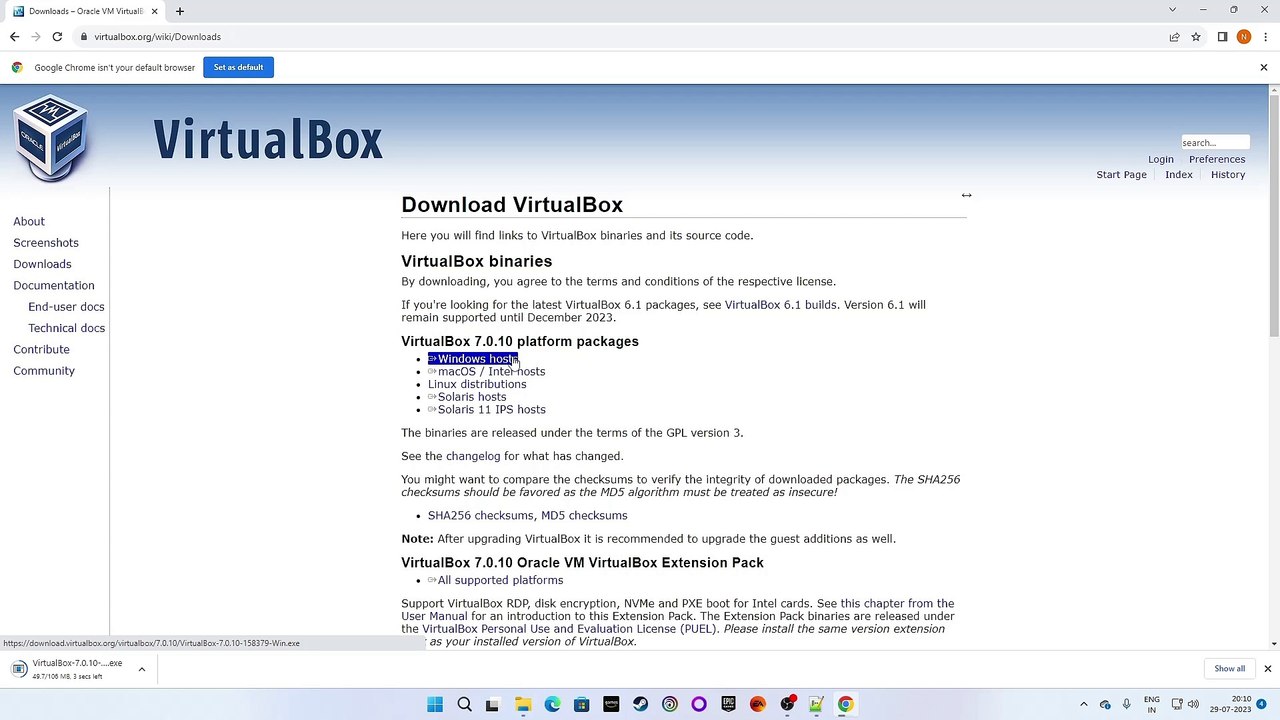Close the Downloads – Oracle VM VirtualBox tab

154,11
